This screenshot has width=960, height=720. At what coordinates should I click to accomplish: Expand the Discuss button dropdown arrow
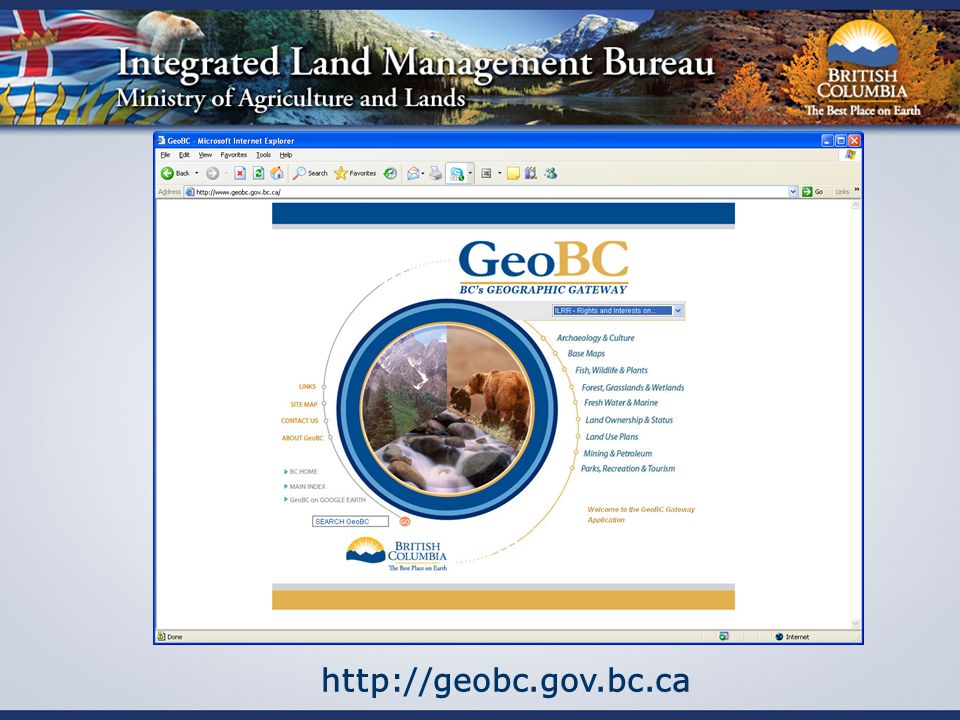point(500,173)
